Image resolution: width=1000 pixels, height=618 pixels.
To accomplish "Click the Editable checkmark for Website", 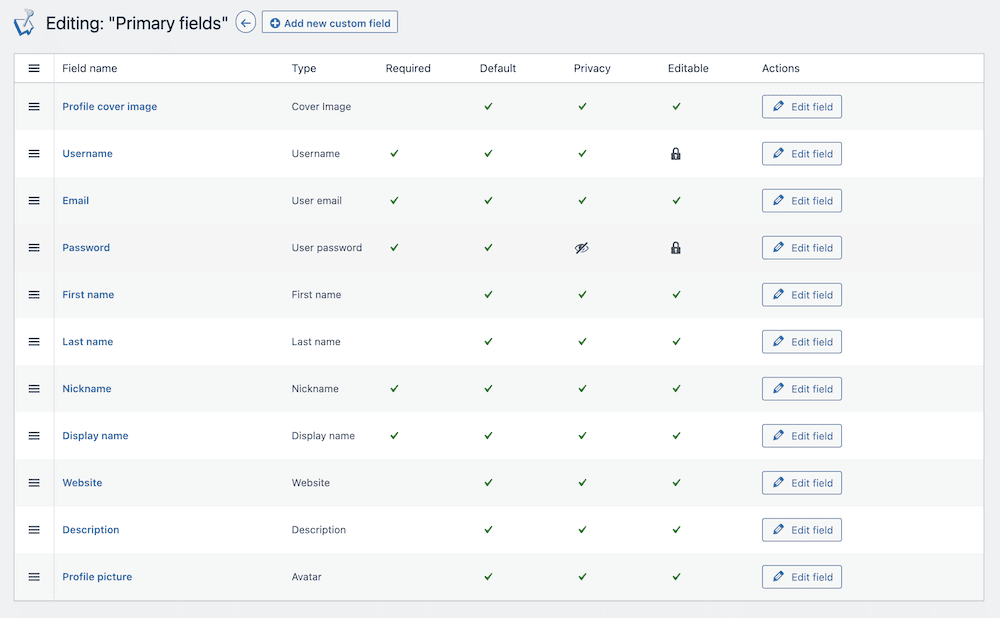I will [676, 483].
